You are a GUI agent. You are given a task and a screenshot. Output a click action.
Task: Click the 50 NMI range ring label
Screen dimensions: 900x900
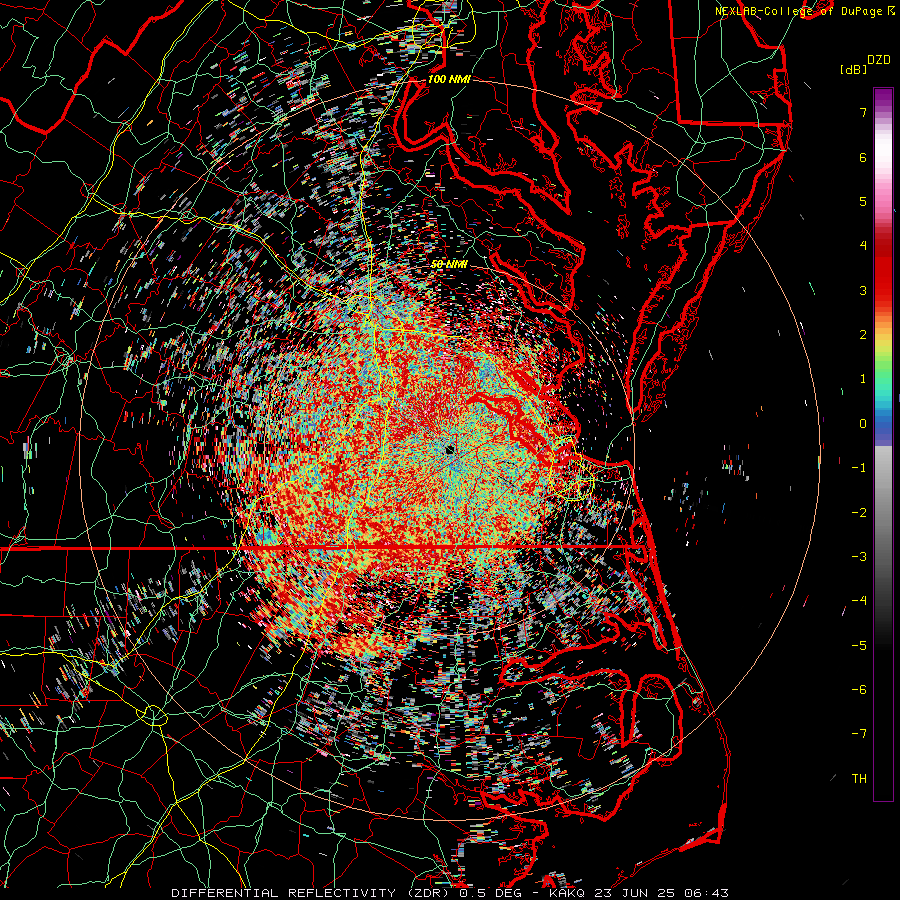(x=449, y=264)
